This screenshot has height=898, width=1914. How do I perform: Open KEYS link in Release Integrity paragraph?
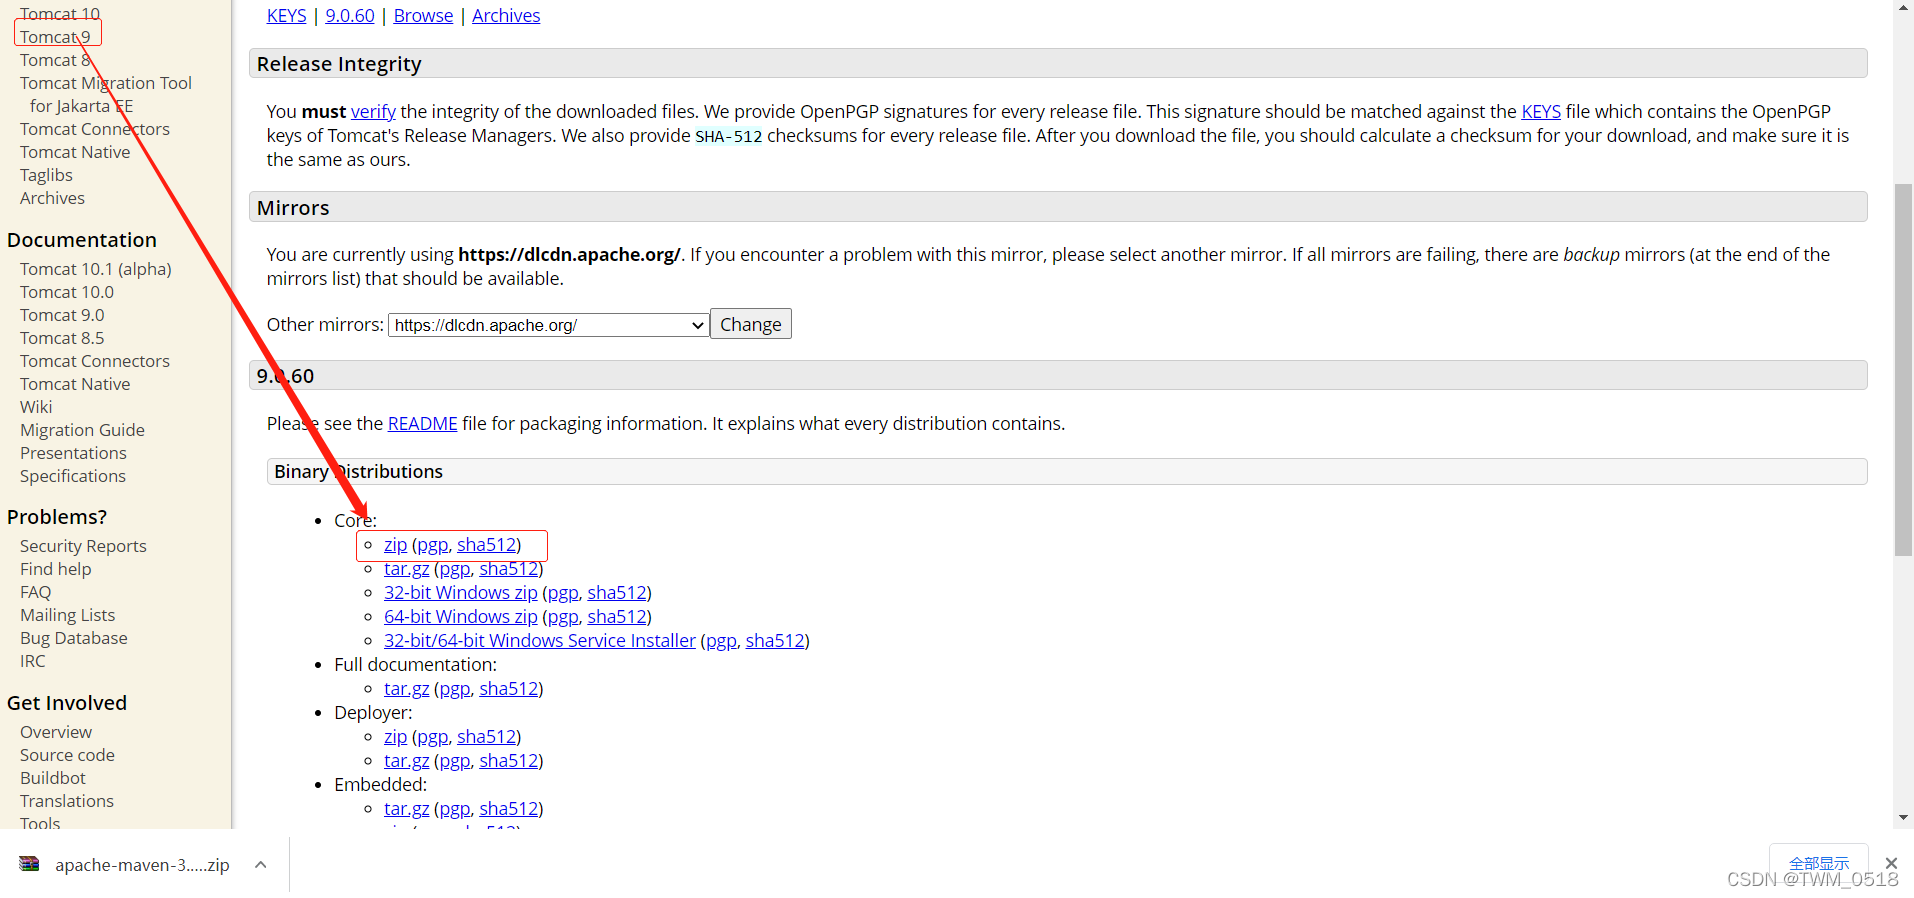[x=1541, y=112]
